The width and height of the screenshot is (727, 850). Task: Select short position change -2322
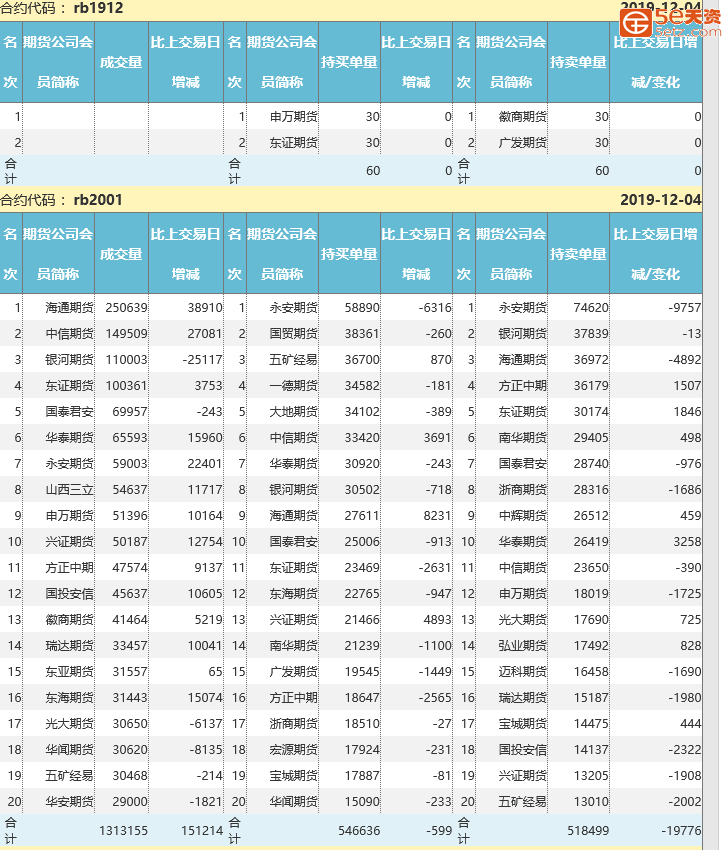(x=685, y=750)
